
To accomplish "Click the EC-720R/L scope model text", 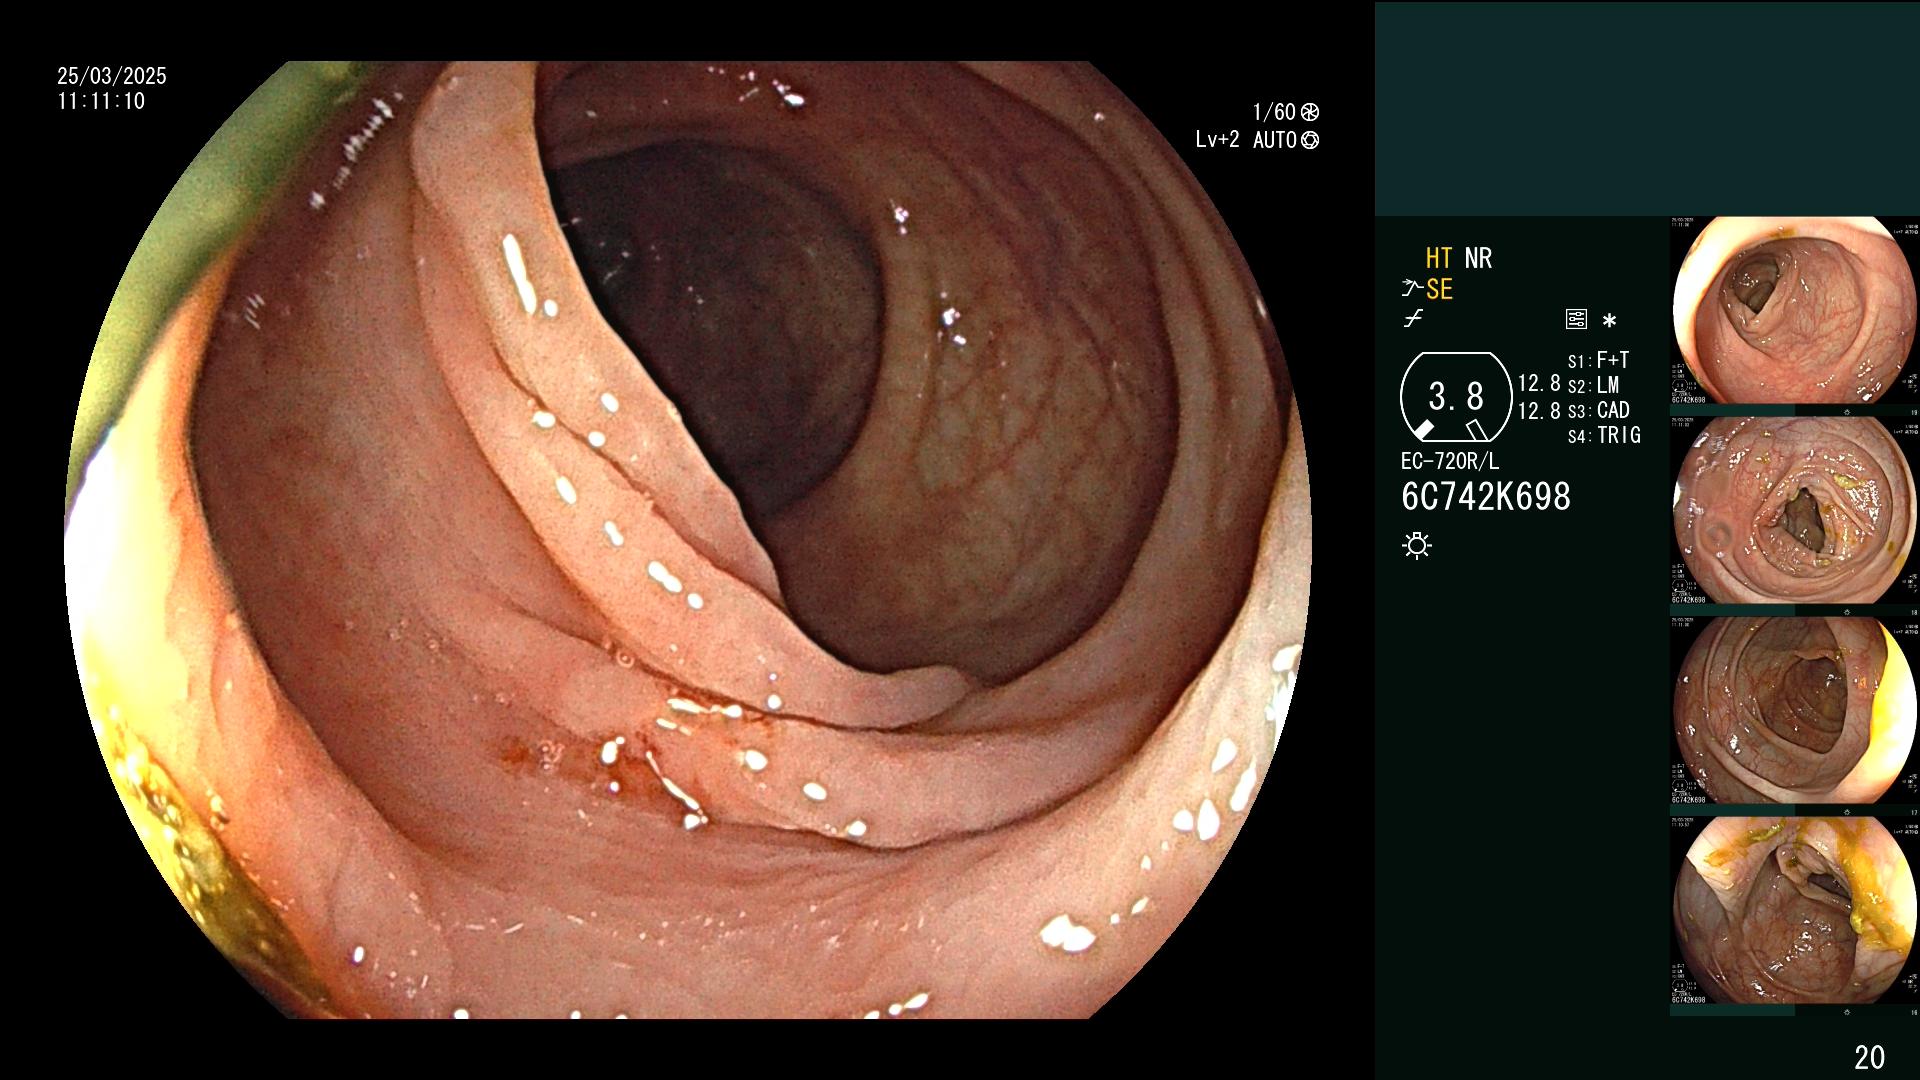I will (1450, 461).
